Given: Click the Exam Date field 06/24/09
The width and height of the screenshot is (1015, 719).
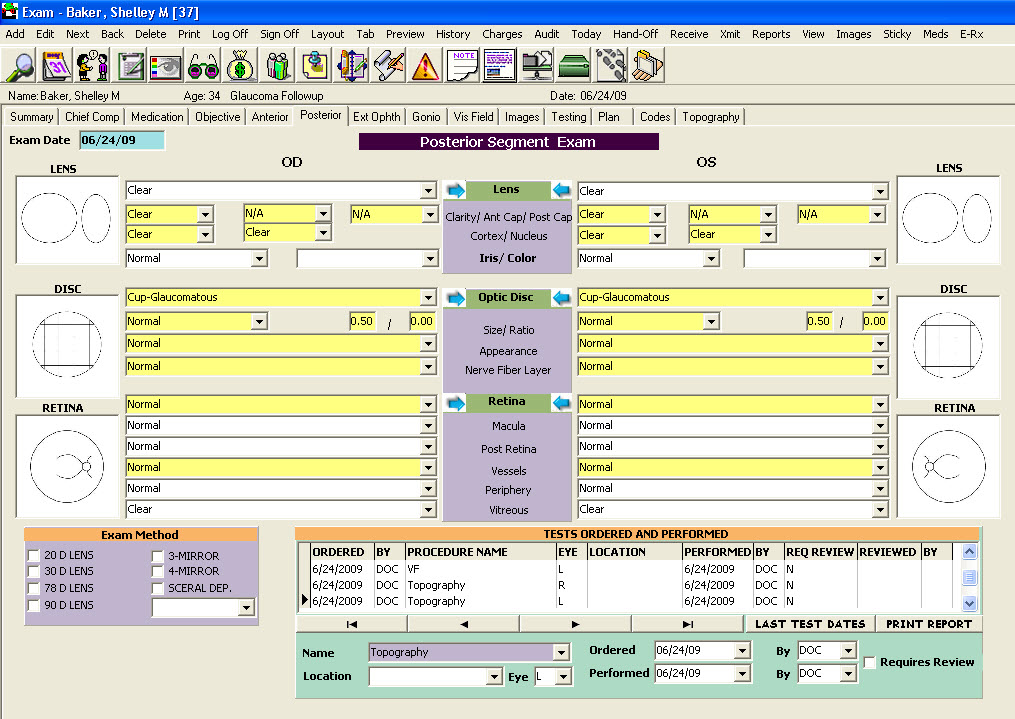Looking at the screenshot, I should point(122,140).
